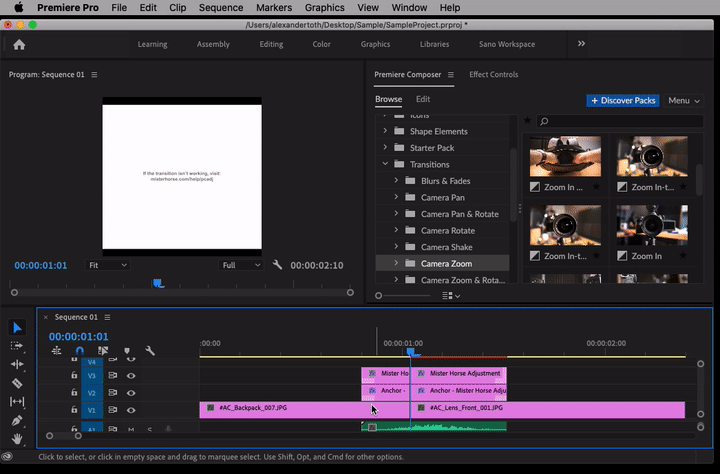Switch to the Editing workspace

pyautogui.click(x=271, y=44)
